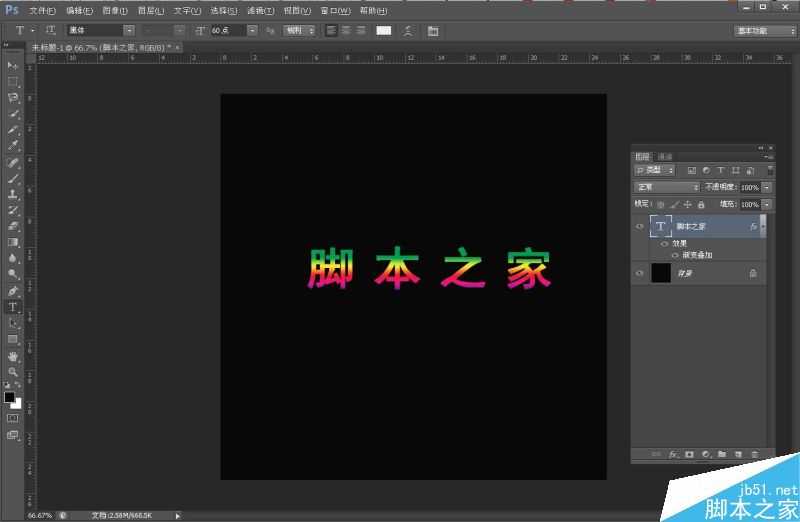Image resolution: width=800 pixels, height=522 pixels.
Task: Switch to the 通道 panel tab
Action: point(665,157)
